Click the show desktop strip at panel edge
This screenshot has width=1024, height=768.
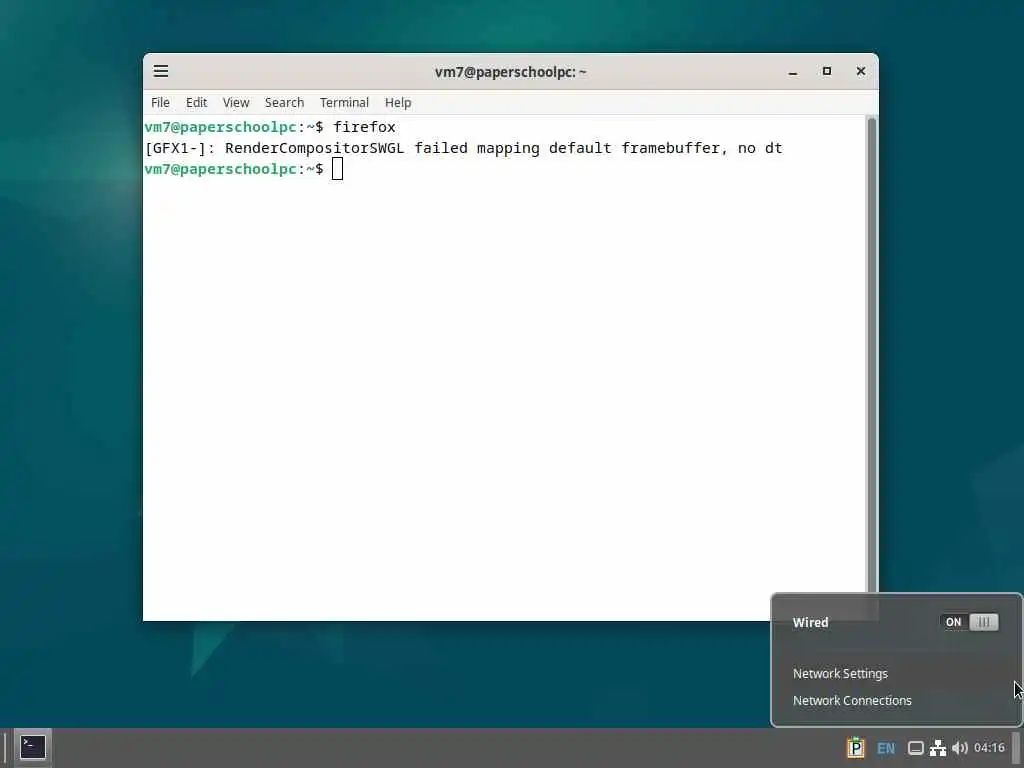pyautogui.click(x=1017, y=748)
